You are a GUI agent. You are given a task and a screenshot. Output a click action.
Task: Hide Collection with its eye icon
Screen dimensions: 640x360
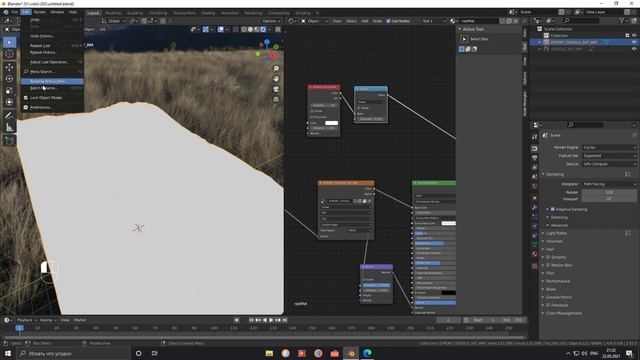634,36
